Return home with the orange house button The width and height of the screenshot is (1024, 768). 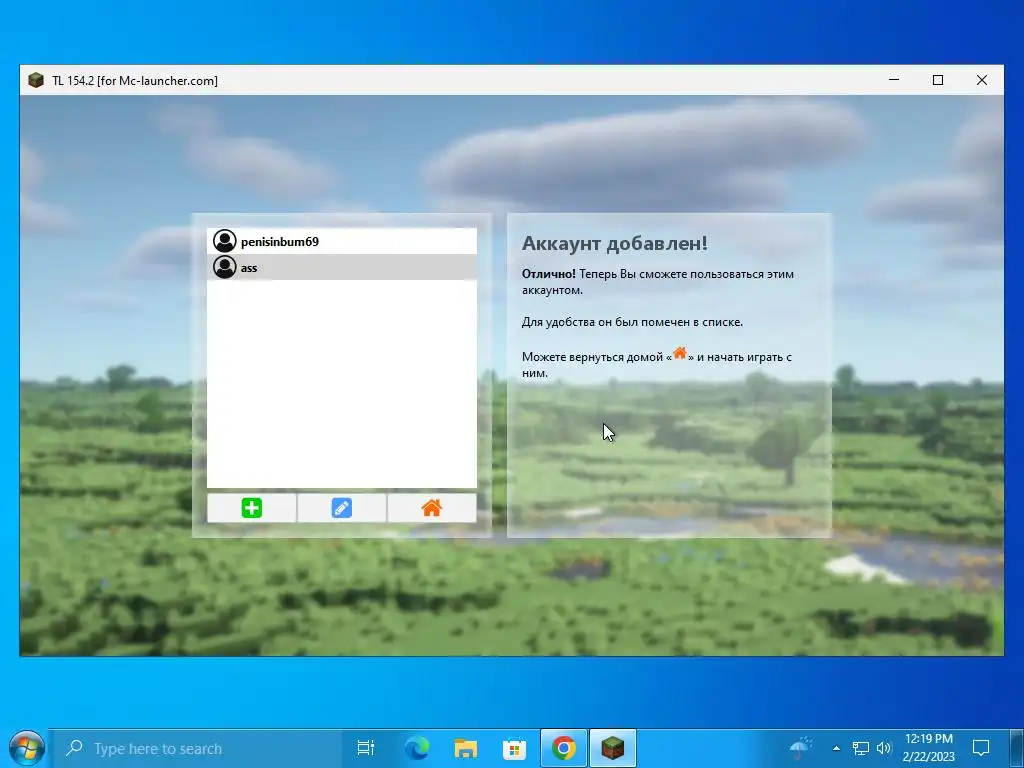[x=432, y=508]
